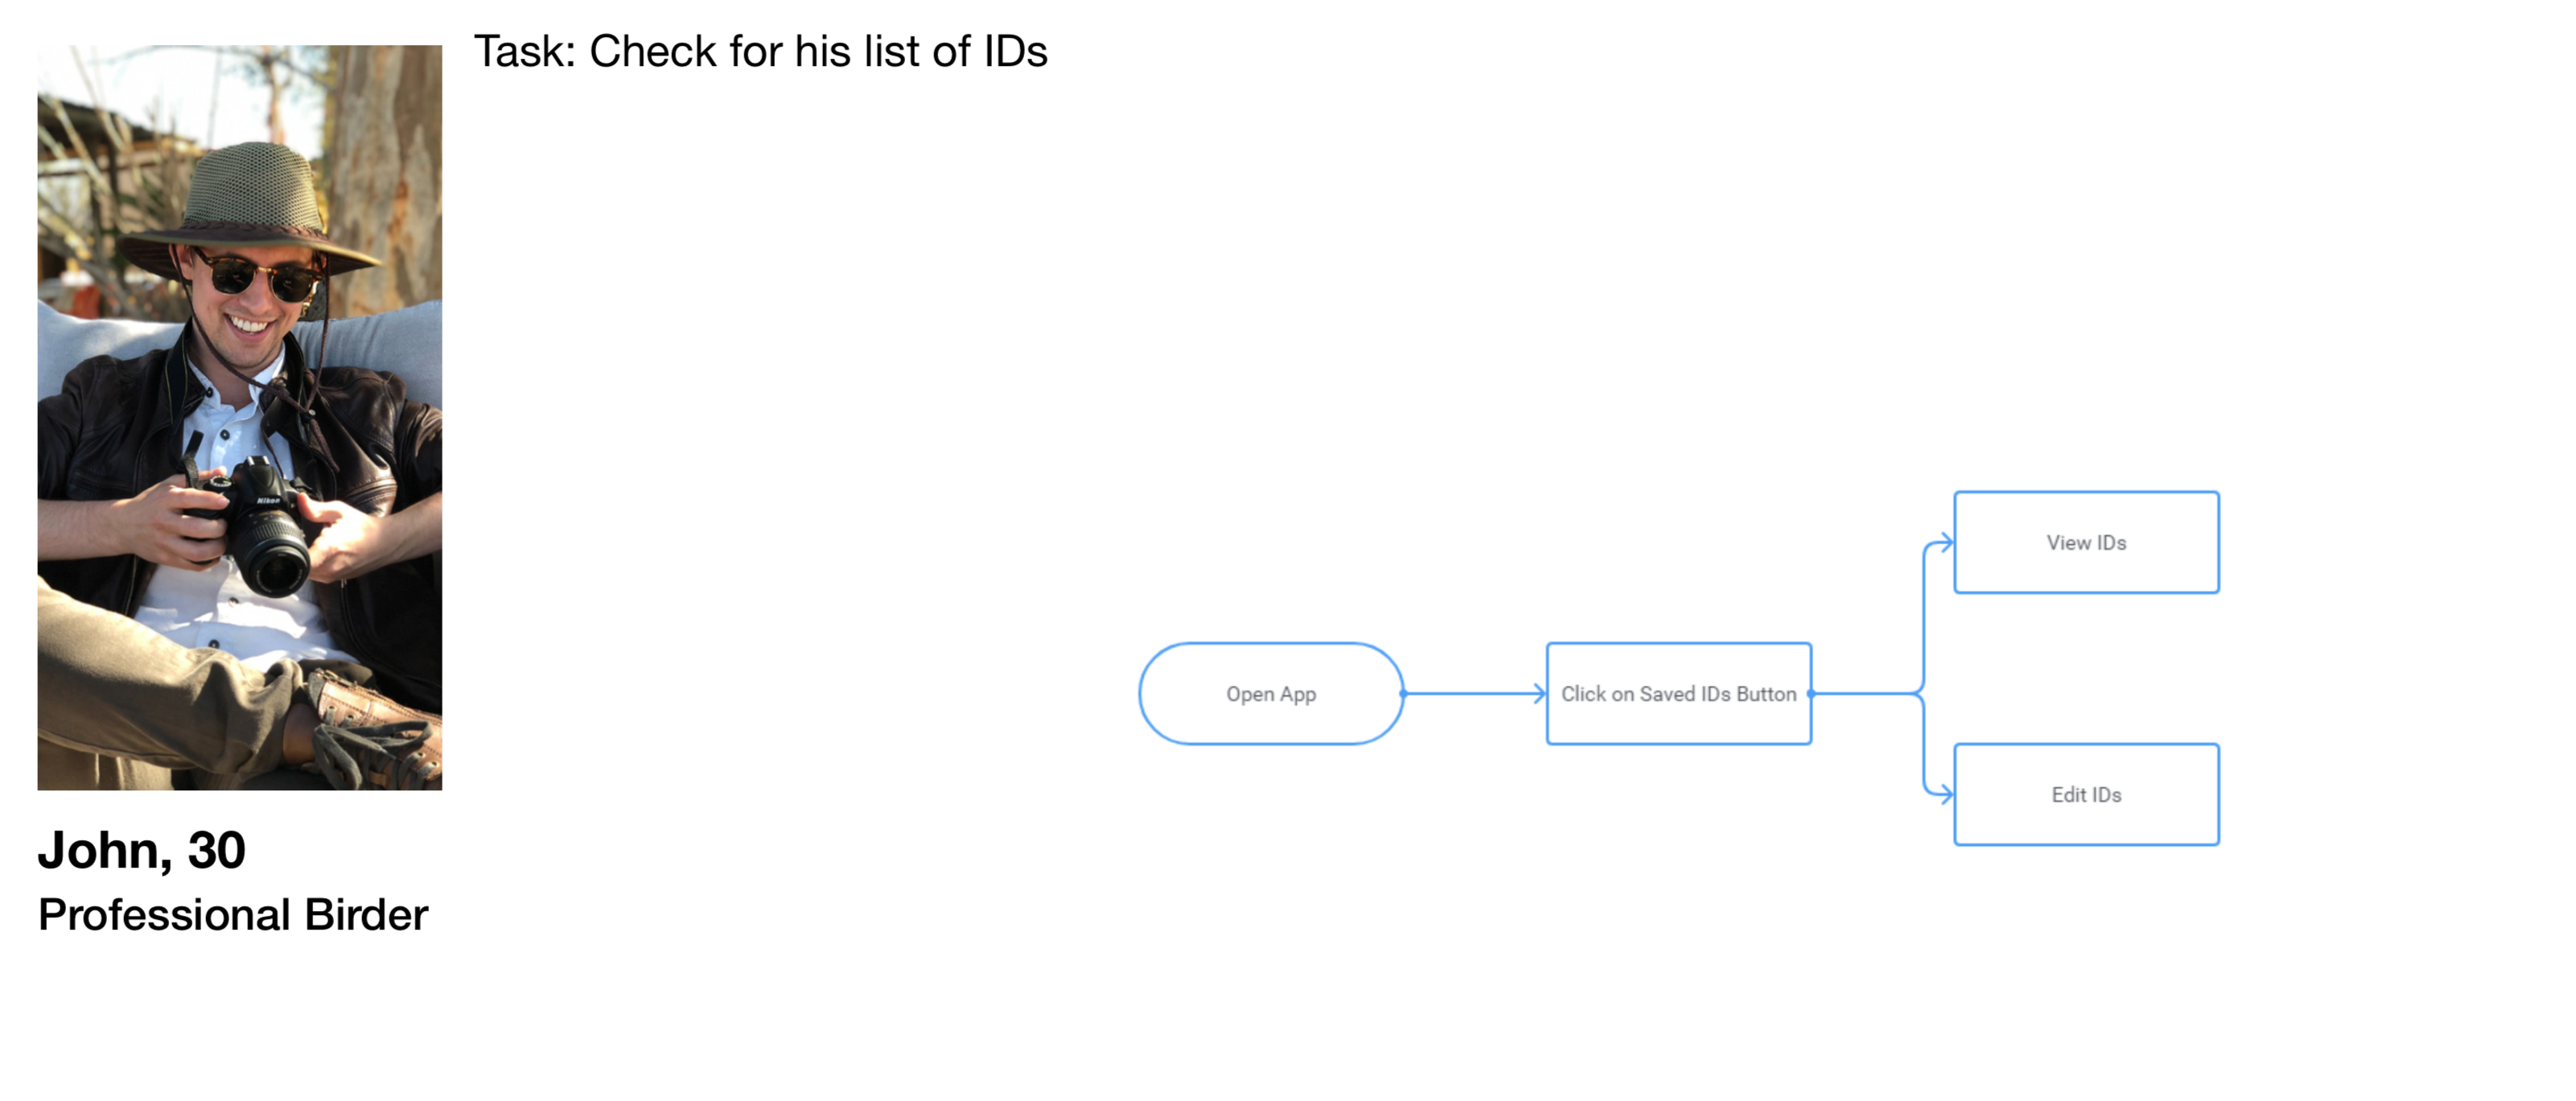Click the arrowhead pointing to Edit IDs

(x=1946, y=795)
